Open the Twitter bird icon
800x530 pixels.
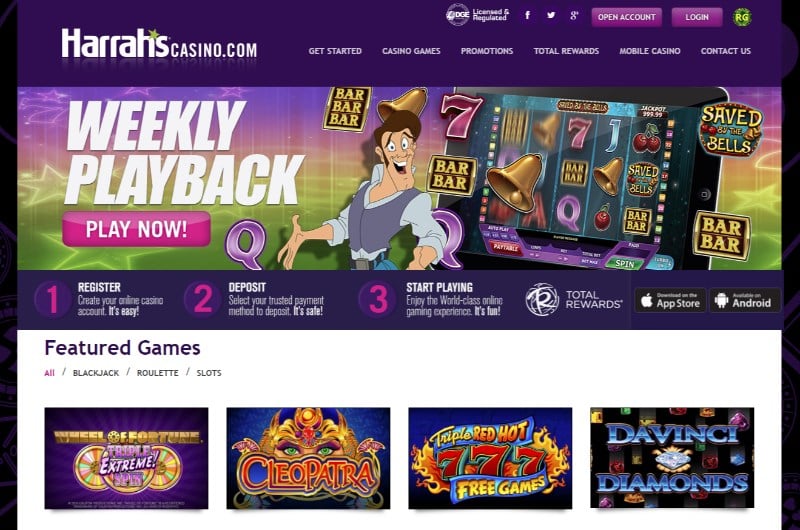pyautogui.click(x=551, y=15)
